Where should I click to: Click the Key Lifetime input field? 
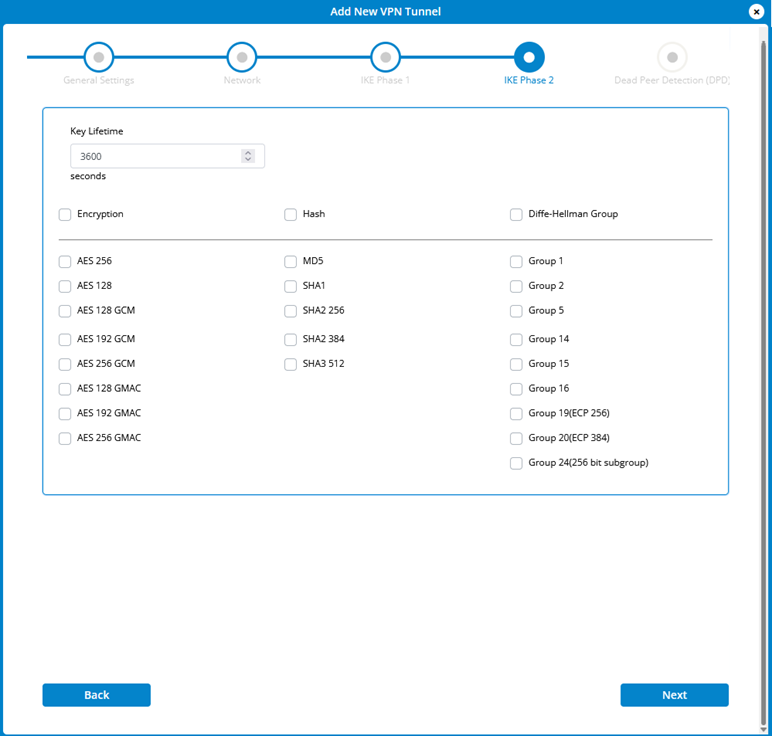155,156
